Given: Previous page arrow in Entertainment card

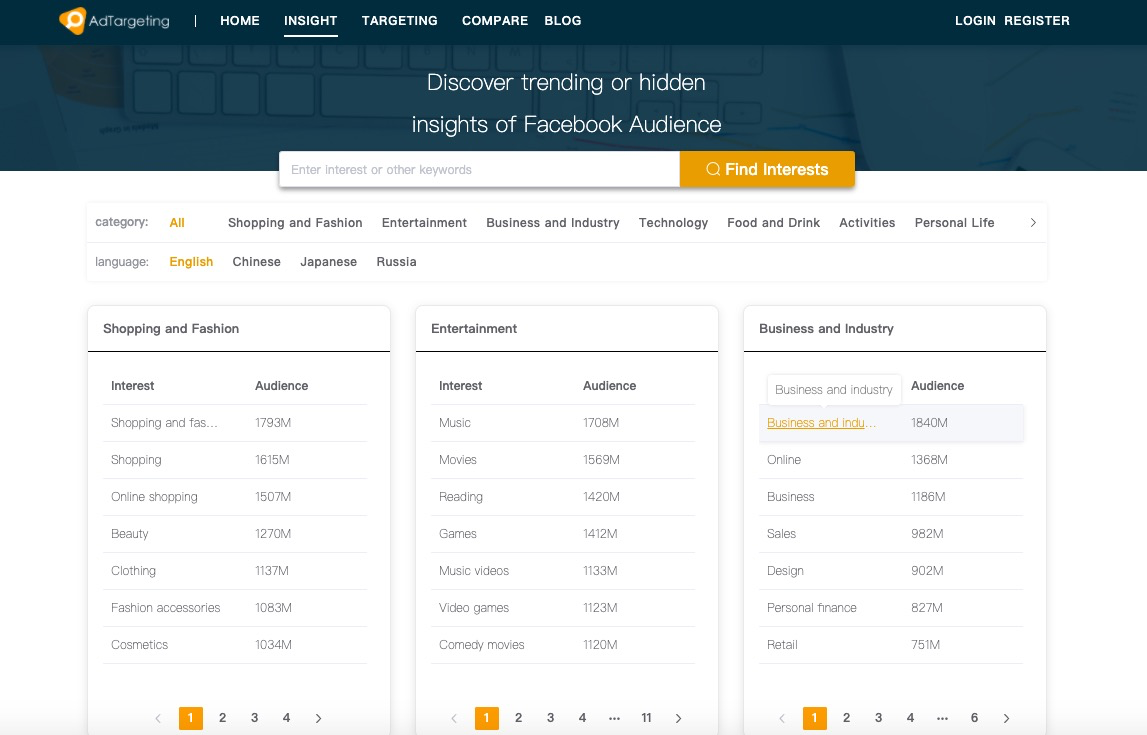Looking at the screenshot, I should 454,718.
